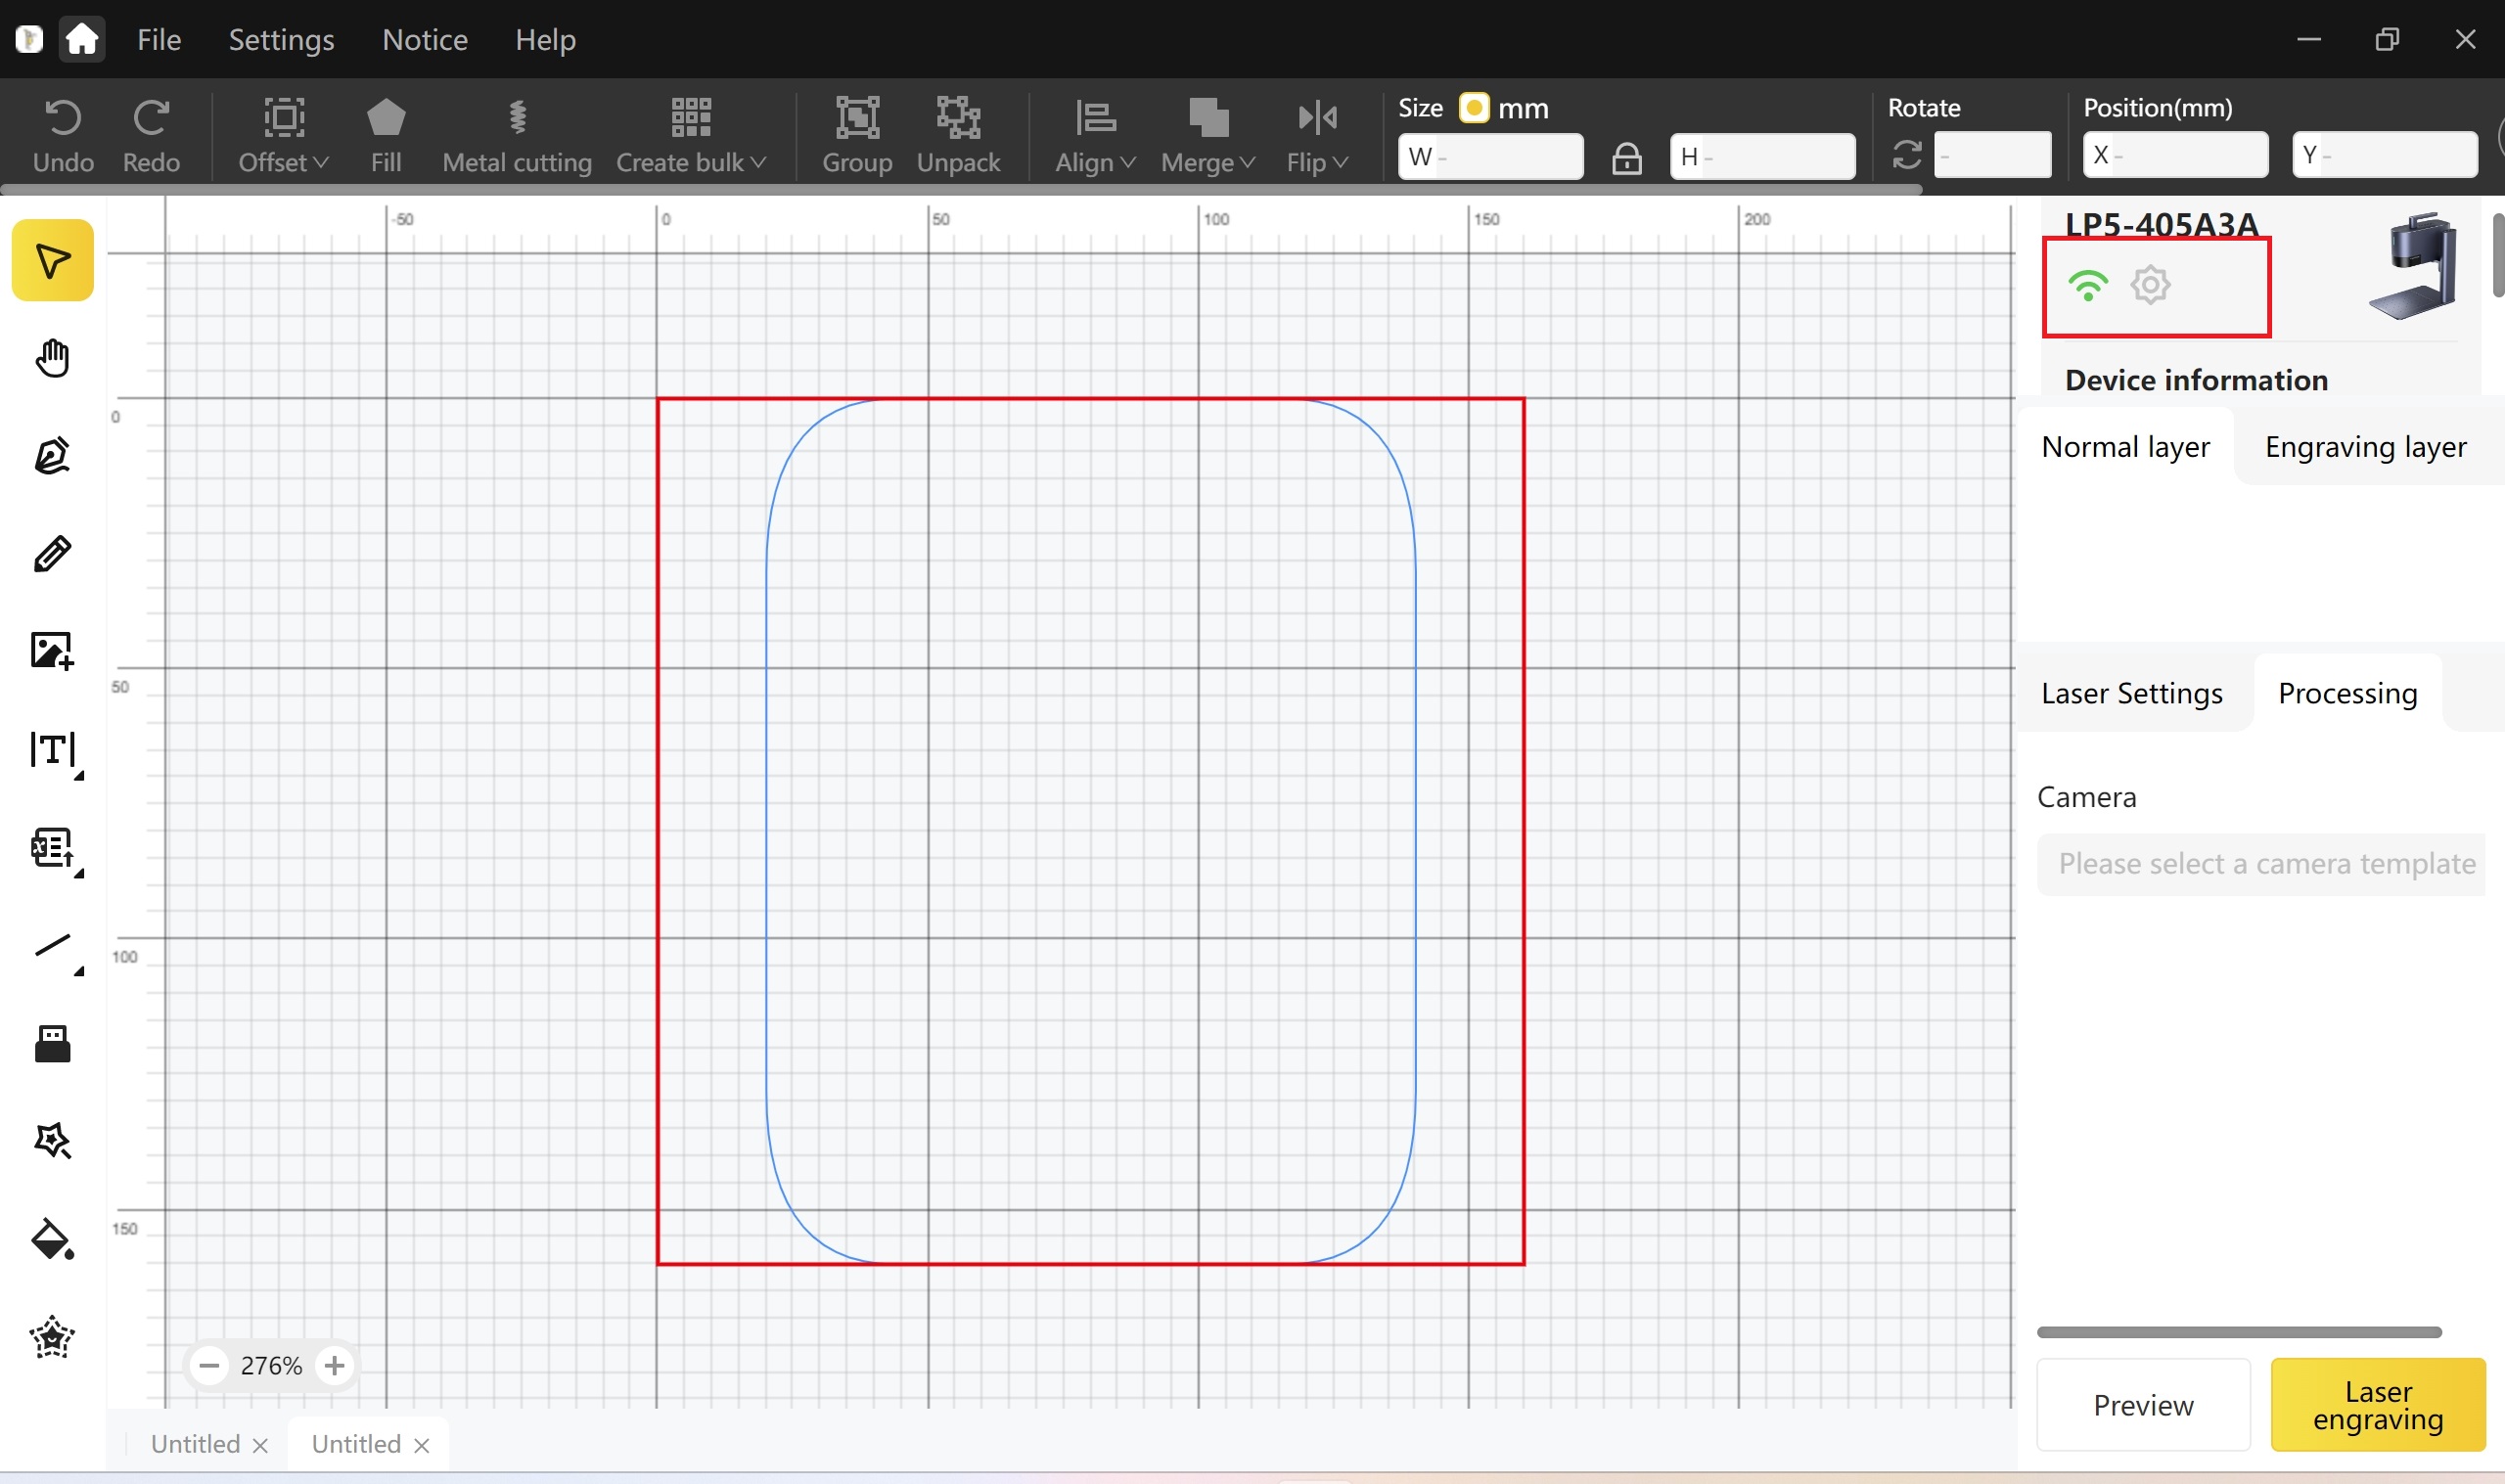Viewport: 2505px width, 1484px height.
Task: Click the insert image tool
Action: click(x=52, y=651)
